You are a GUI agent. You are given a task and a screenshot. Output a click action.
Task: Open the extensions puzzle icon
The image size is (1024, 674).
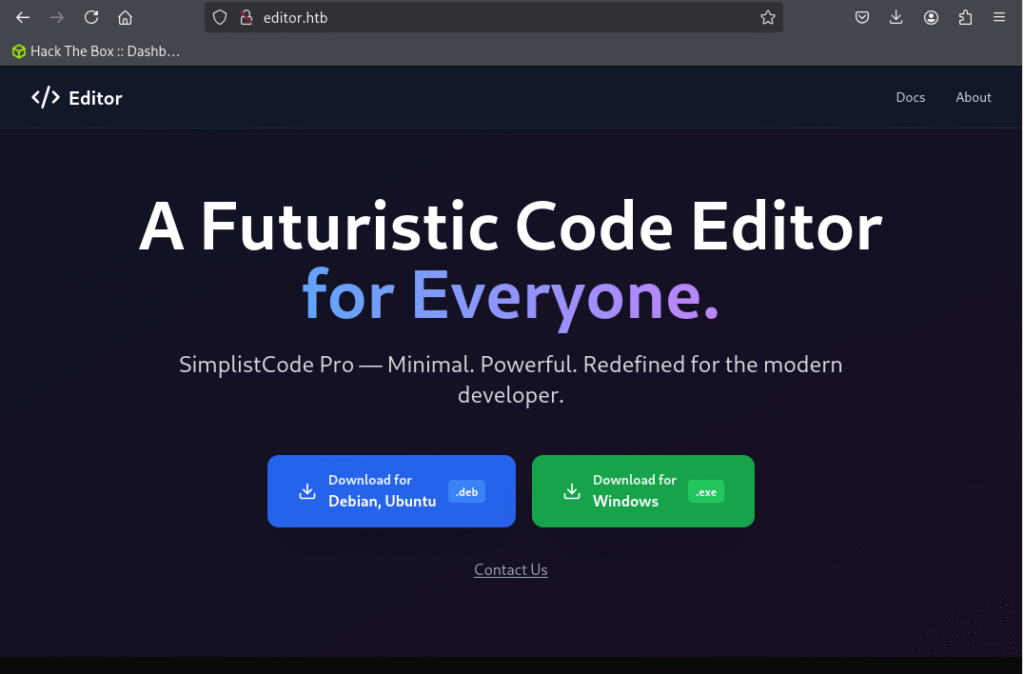point(965,18)
